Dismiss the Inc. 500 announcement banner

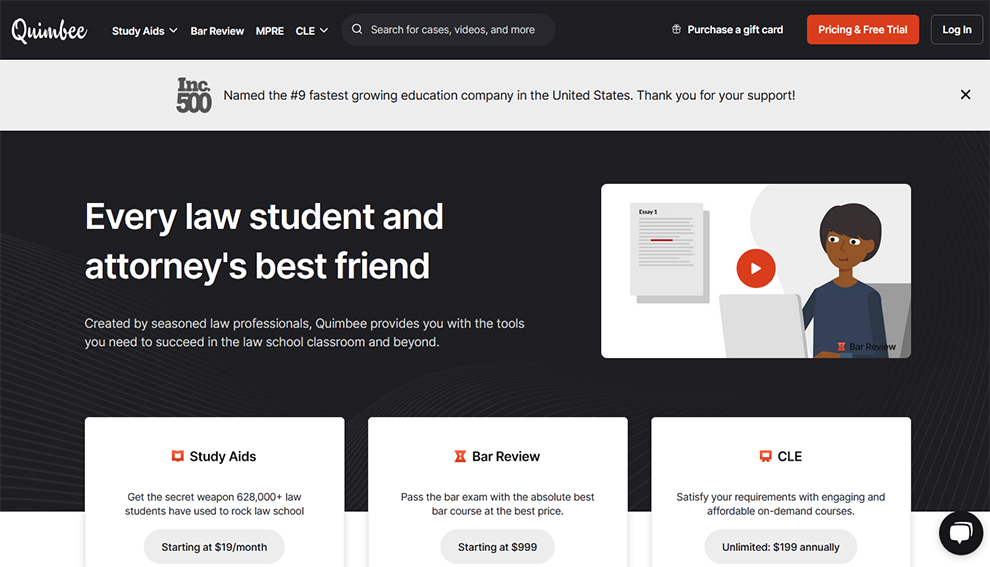[x=965, y=95]
